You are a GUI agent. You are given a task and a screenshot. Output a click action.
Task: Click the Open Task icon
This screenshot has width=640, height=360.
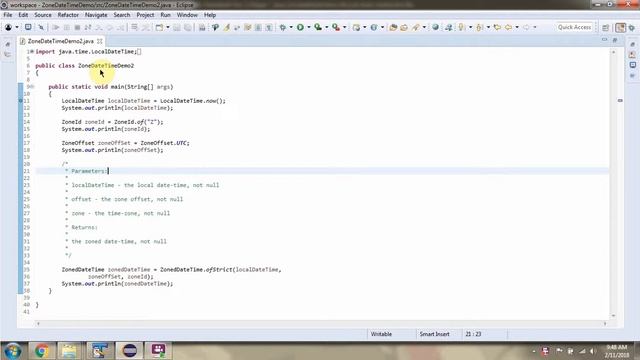(404, 27)
